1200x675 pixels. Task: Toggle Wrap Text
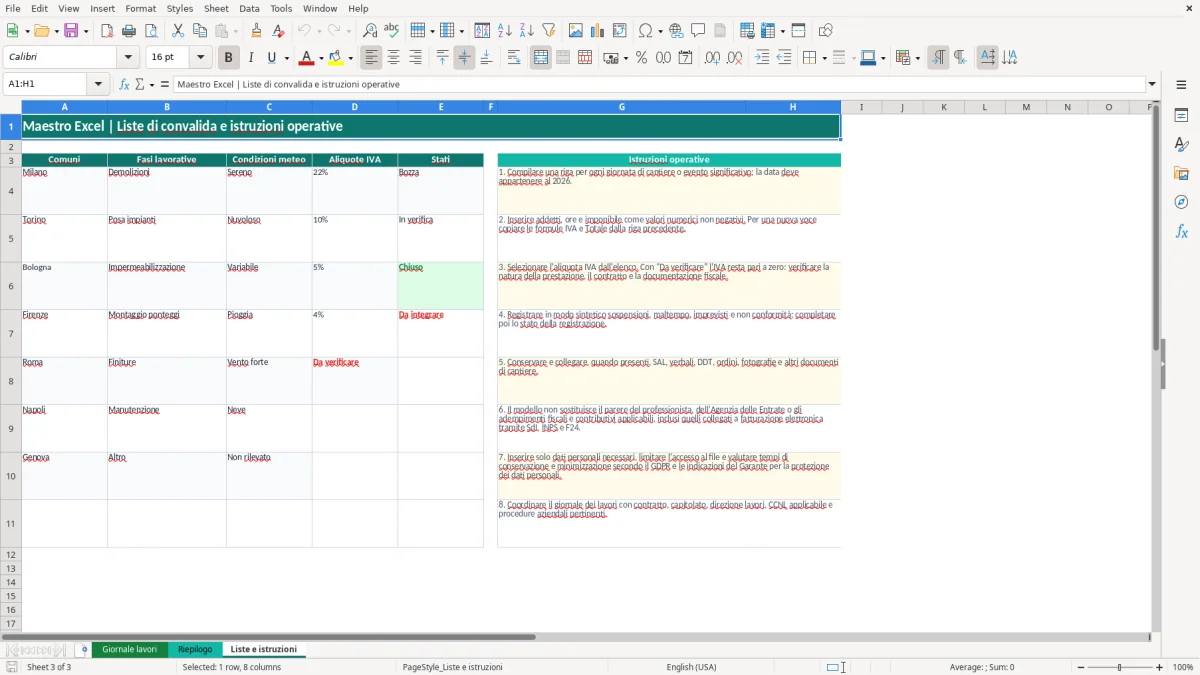pos(513,58)
